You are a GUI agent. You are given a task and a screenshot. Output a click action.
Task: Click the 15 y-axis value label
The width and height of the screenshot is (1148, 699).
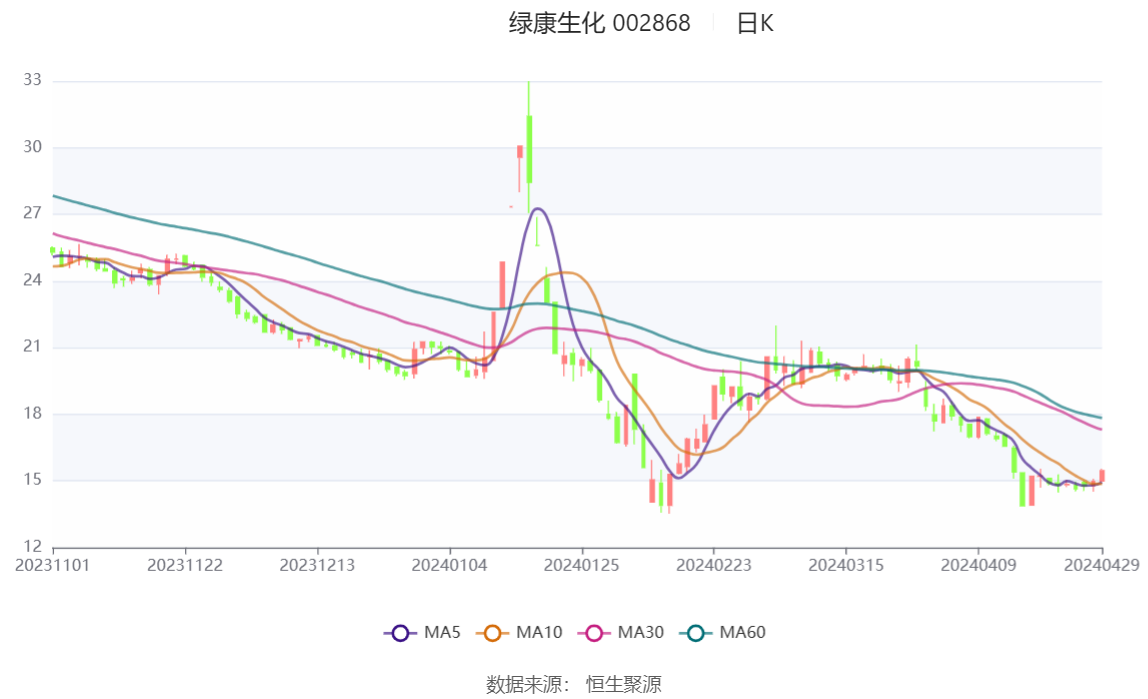[32, 479]
